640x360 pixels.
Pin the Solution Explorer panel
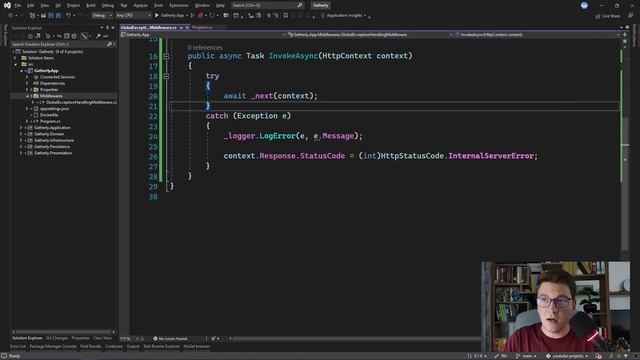click(x=107, y=28)
